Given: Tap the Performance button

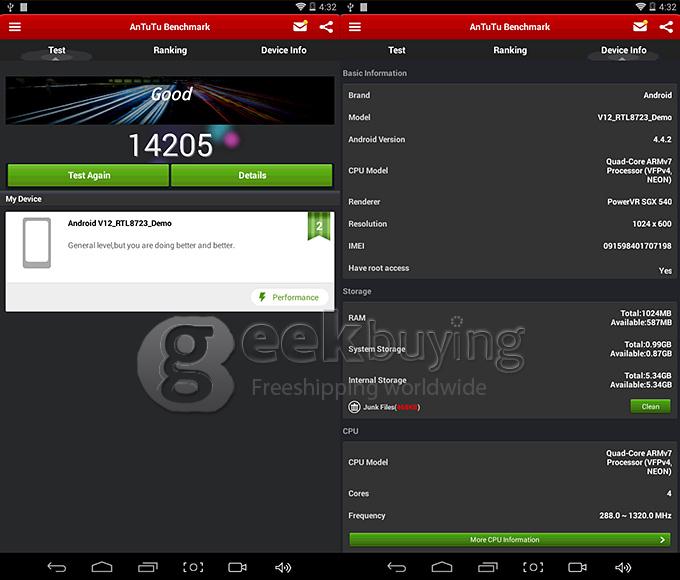Looking at the screenshot, I should (289, 297).
